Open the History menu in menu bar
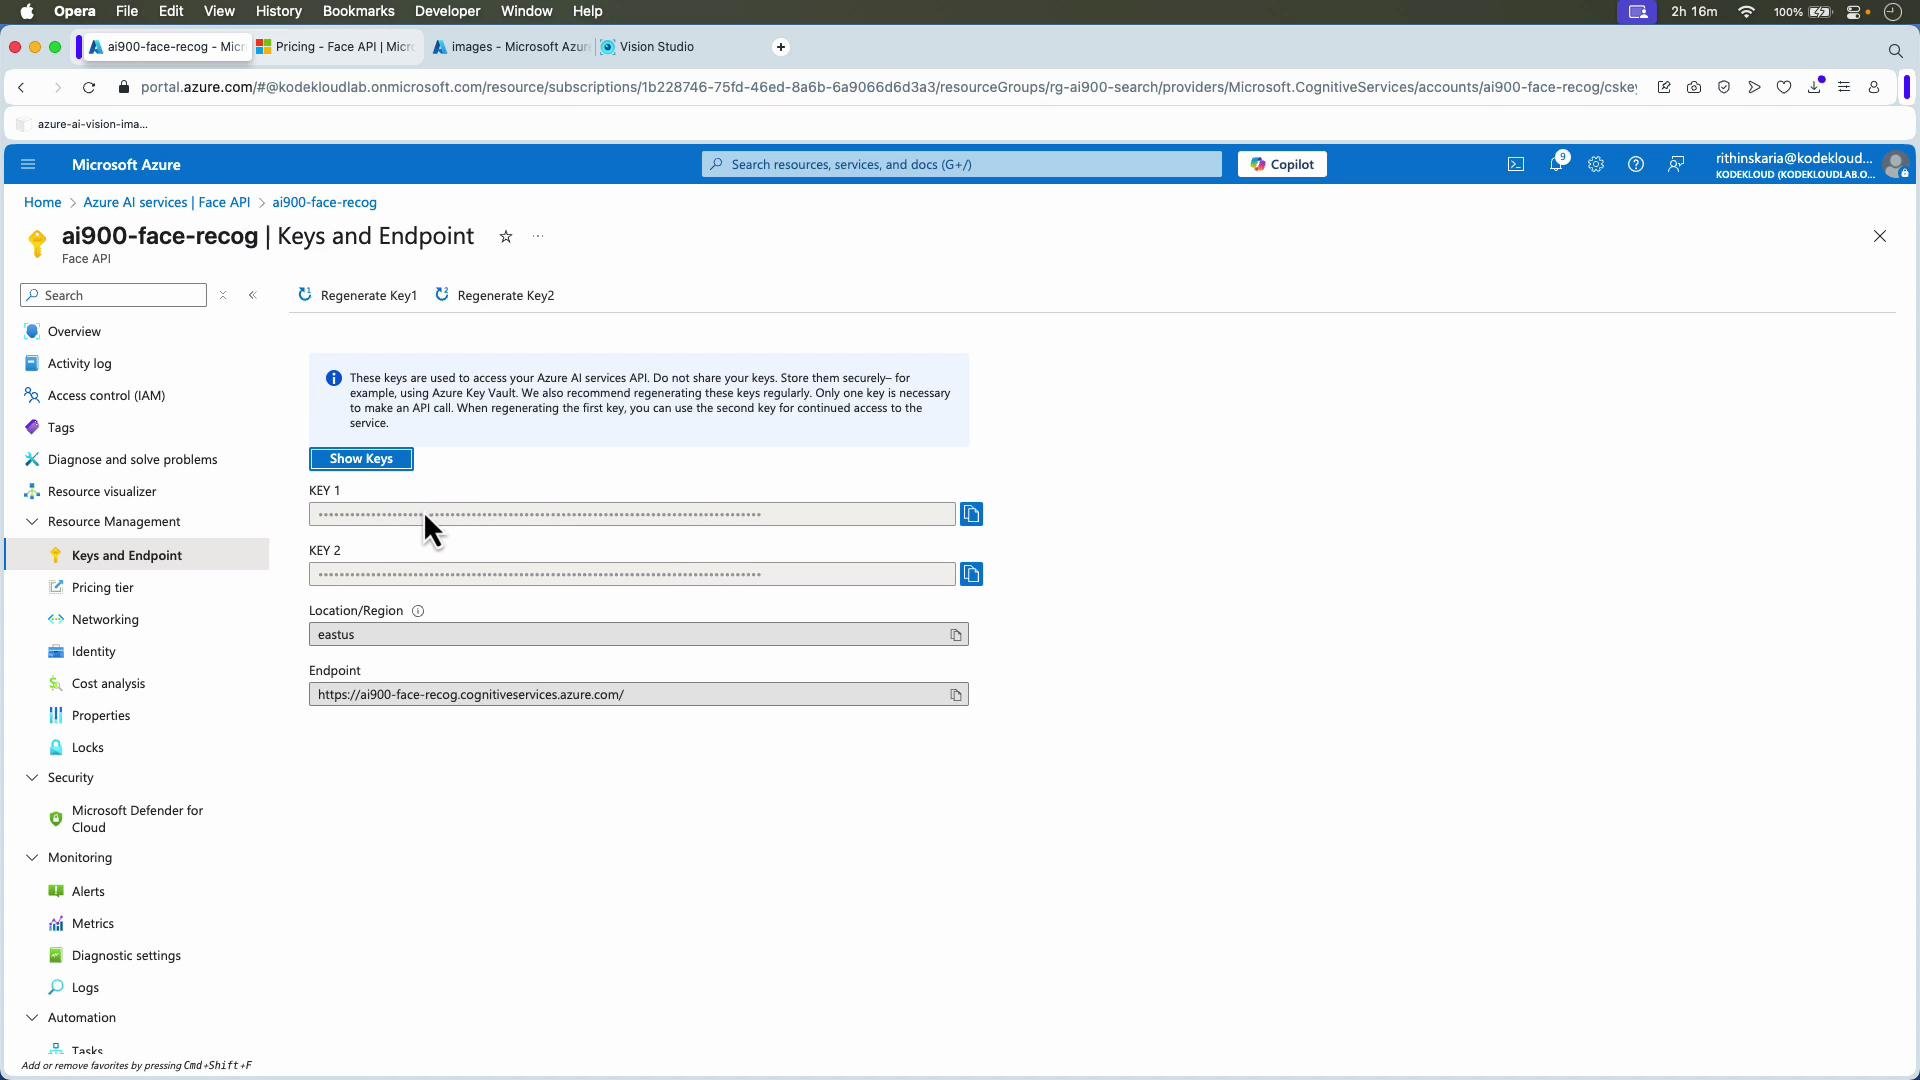Screen dimensions: 1920x1080 tap(278, 11)
